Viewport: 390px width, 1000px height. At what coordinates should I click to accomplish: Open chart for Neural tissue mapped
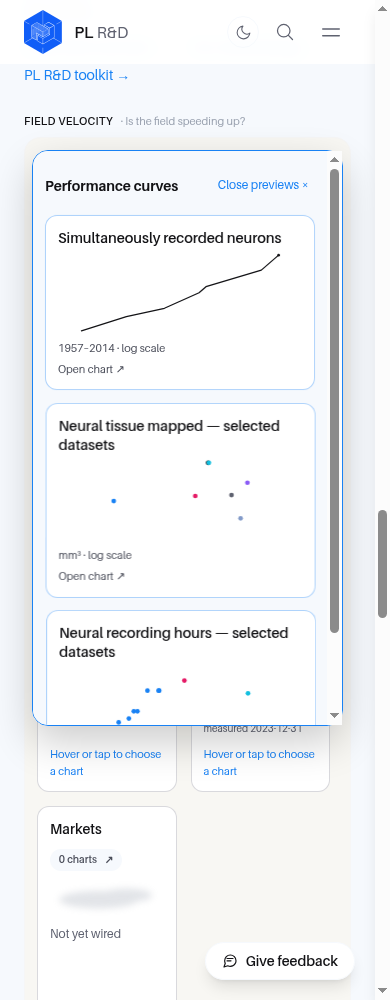coord(91,576)
